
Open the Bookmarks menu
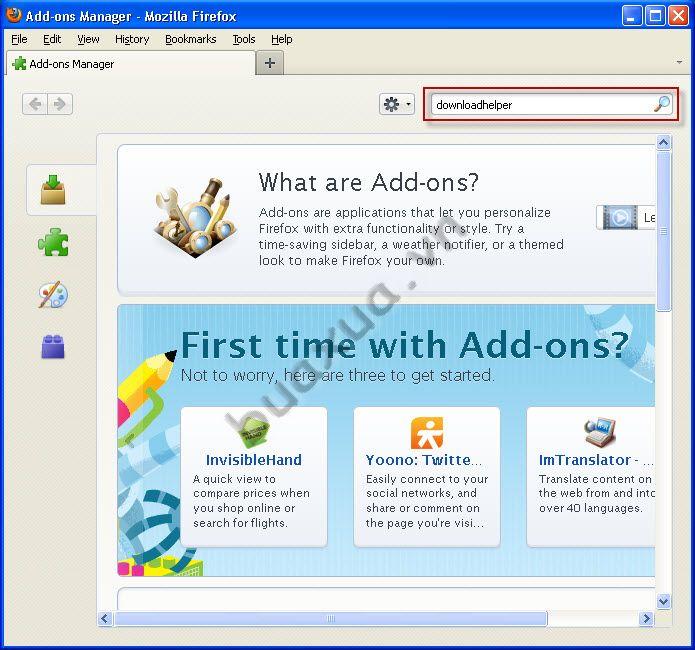(x=191, y=39)
